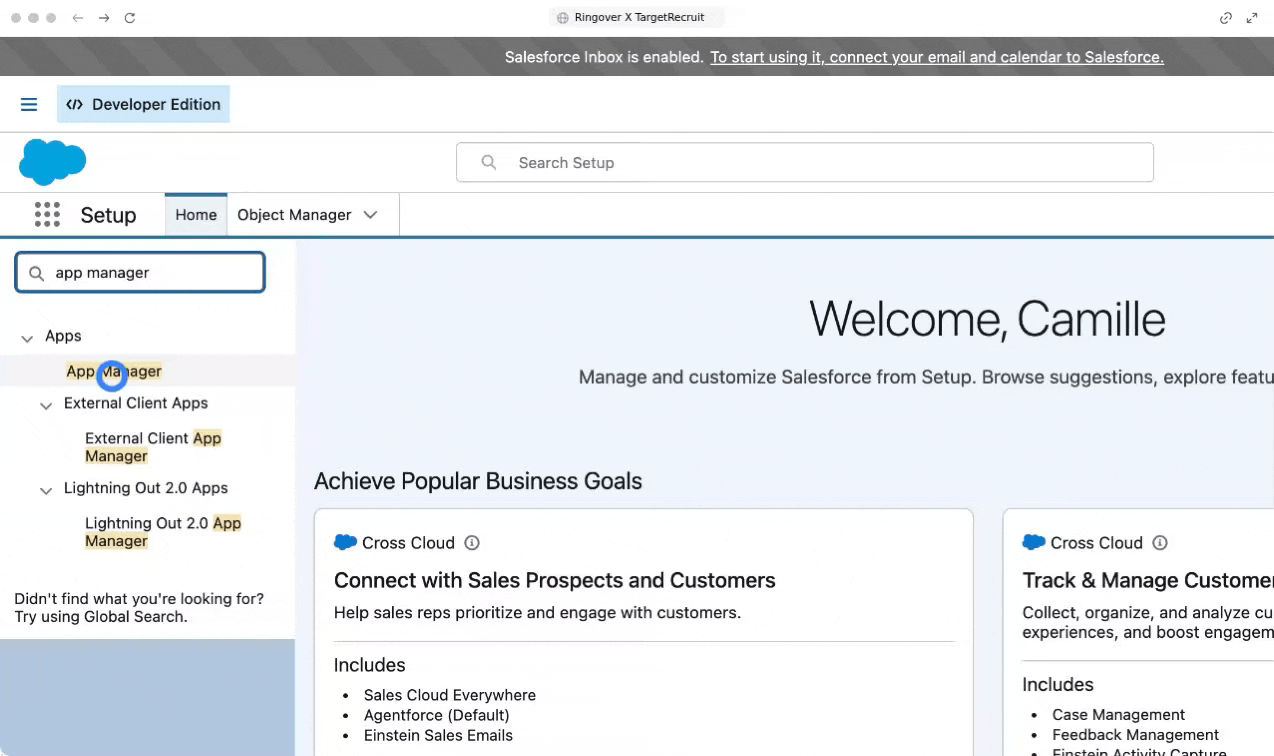Click the globe icon beside page title
Image resolution: width=1274 pixels, height=756 pixels.
click(563, 18)
